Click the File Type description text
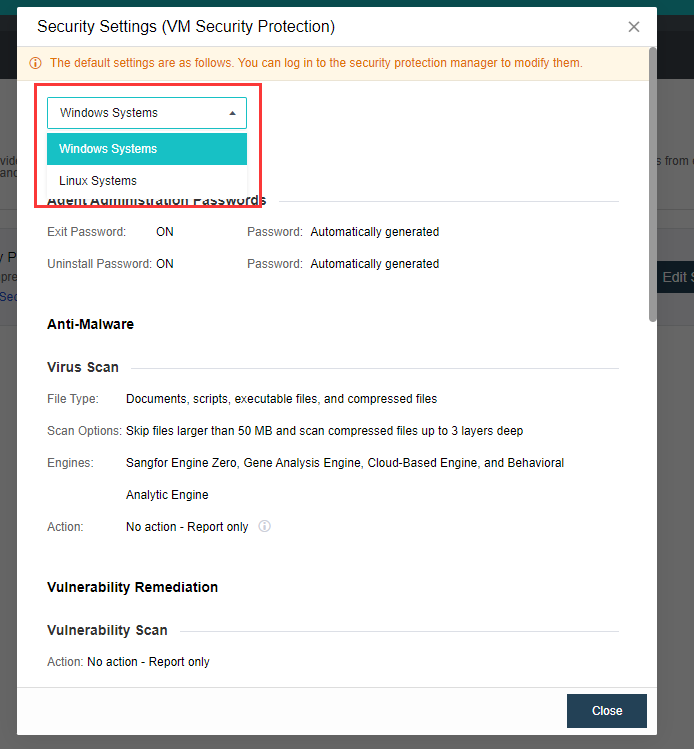This screenshot has height=749, width=694. (x=281, y=399)
